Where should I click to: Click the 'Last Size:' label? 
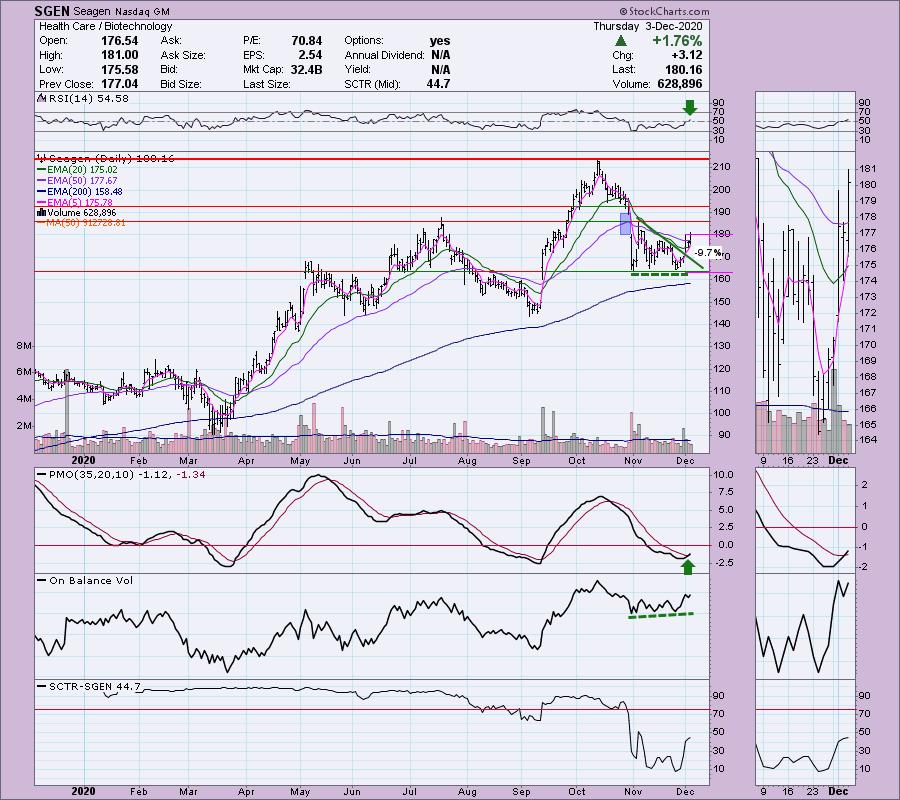pos(266,84)
